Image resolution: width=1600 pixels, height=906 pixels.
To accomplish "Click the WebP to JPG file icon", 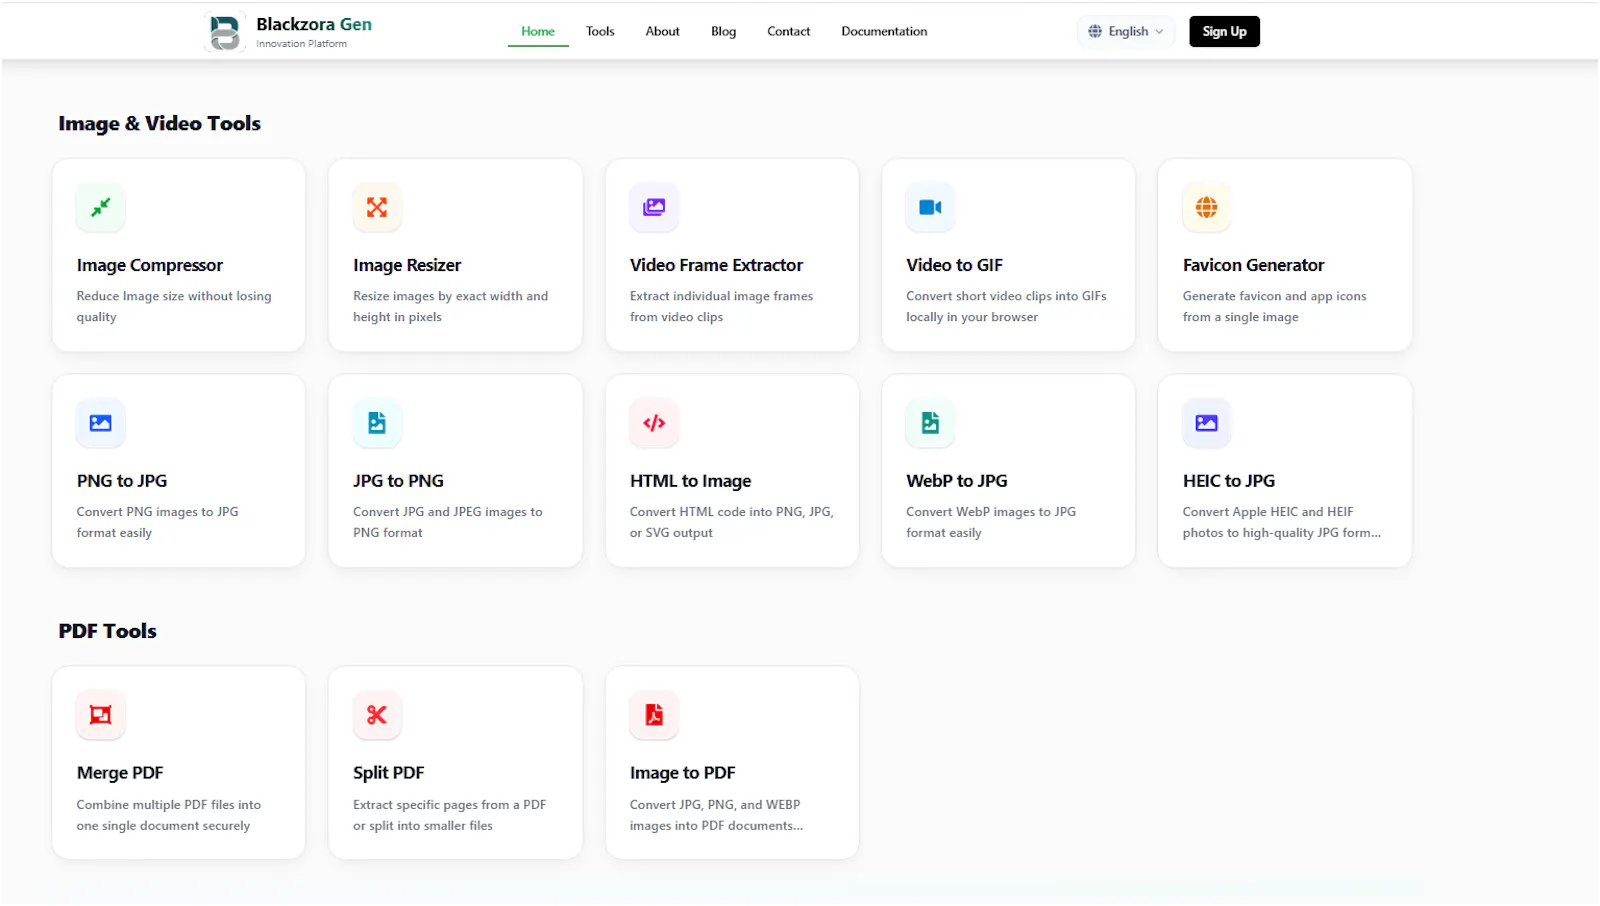I will pos(930,423).
